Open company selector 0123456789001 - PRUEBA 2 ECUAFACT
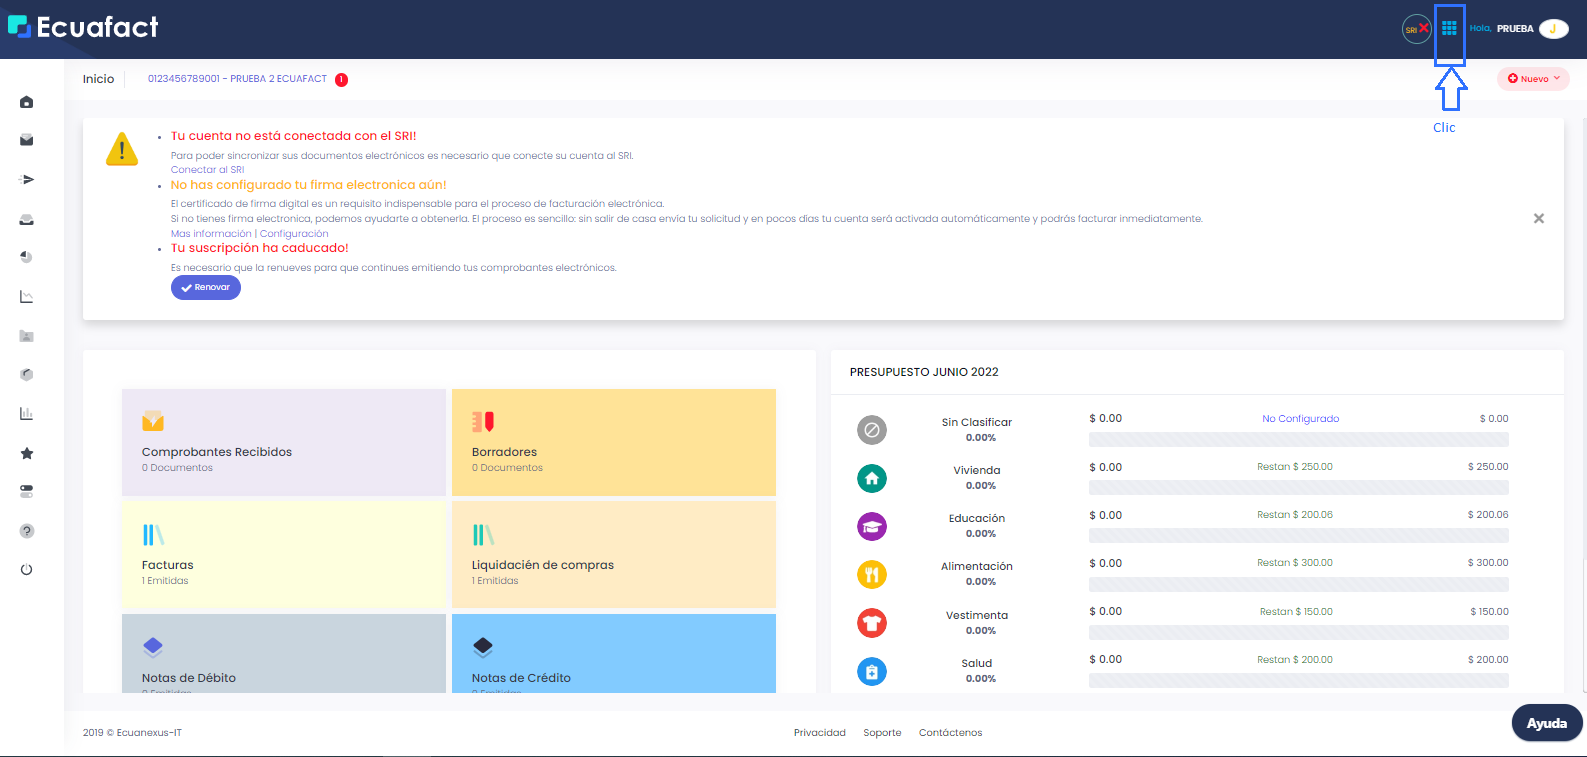Screen dimensions: 1587x757 [x=237, y=79]
